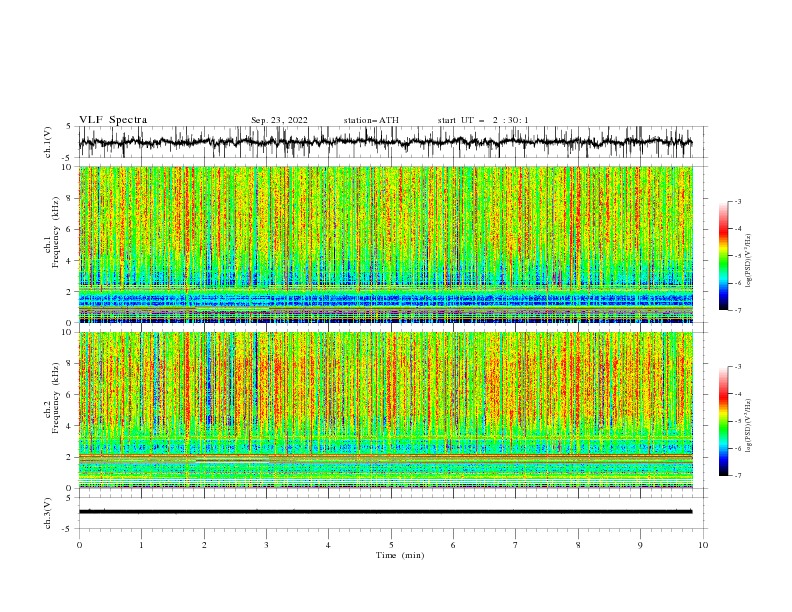Click time axis tick label 0
The height and width of the screenshot is (612, 792).
pyautogui.click(x=79, y=545)
